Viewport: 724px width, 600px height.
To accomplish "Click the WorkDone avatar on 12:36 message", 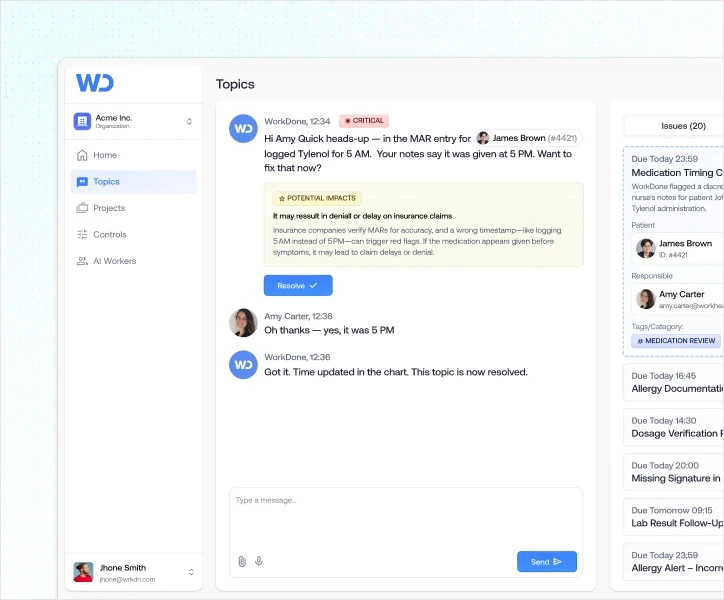I will [x=243, y=364].
